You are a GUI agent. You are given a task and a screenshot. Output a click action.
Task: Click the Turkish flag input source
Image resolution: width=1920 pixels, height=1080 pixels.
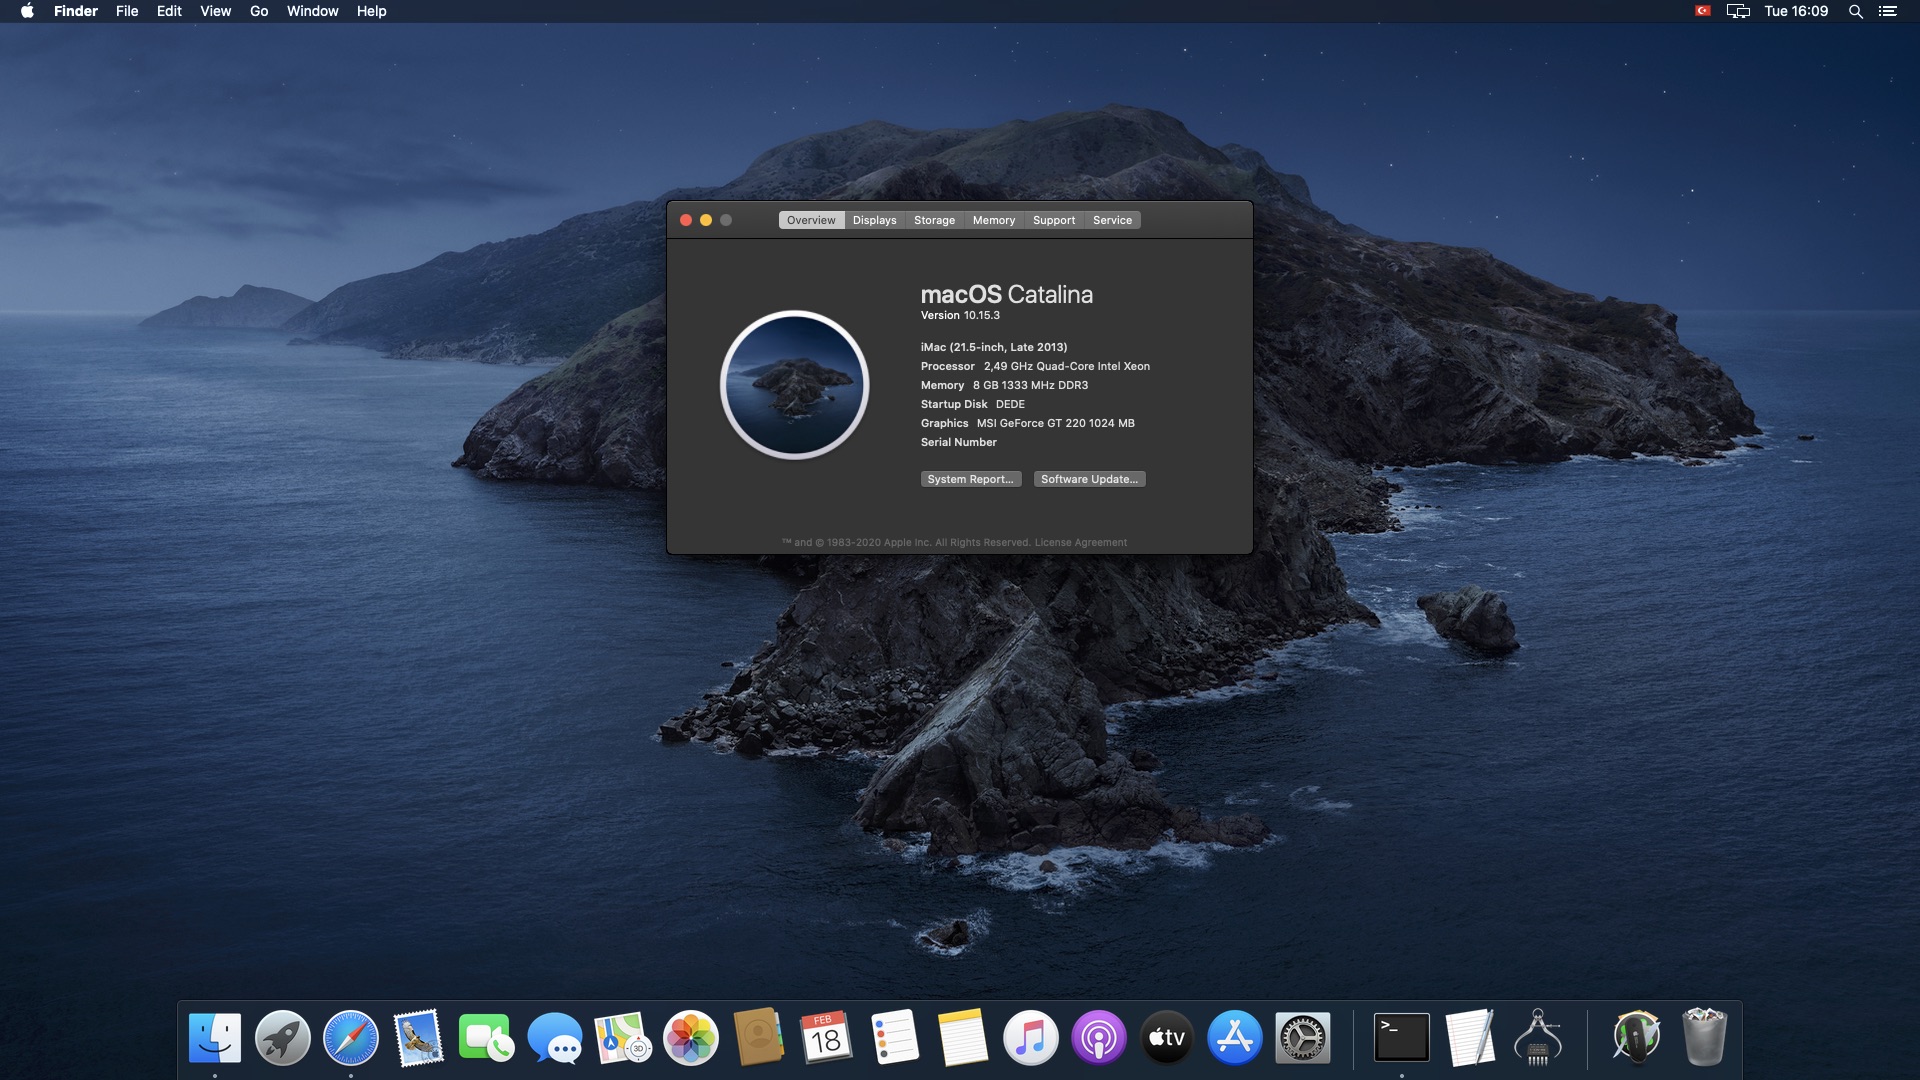tap(1702, 11)
